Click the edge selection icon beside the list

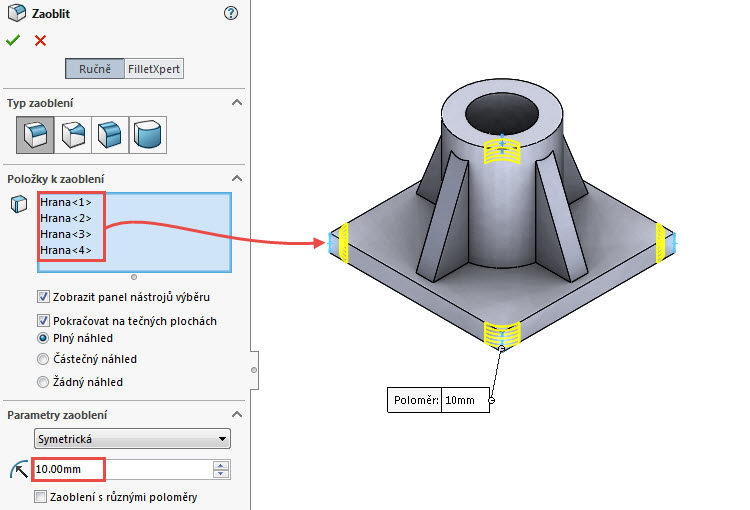19,204
